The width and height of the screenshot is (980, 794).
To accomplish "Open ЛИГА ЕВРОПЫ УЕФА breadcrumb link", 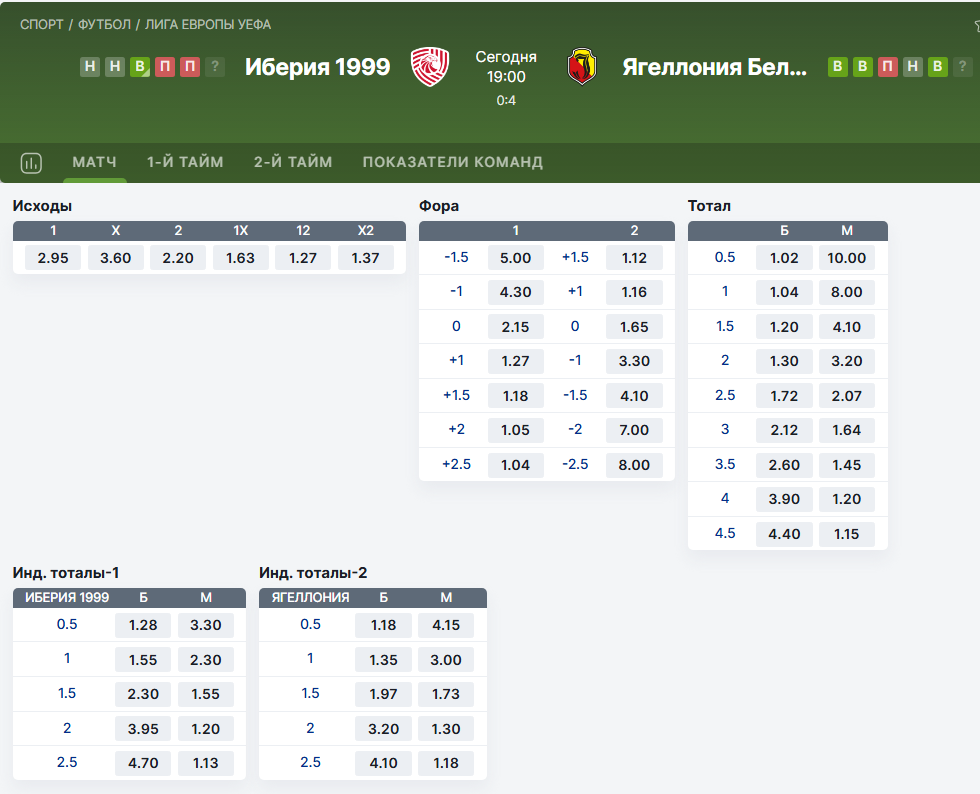I will click(208, 24).
